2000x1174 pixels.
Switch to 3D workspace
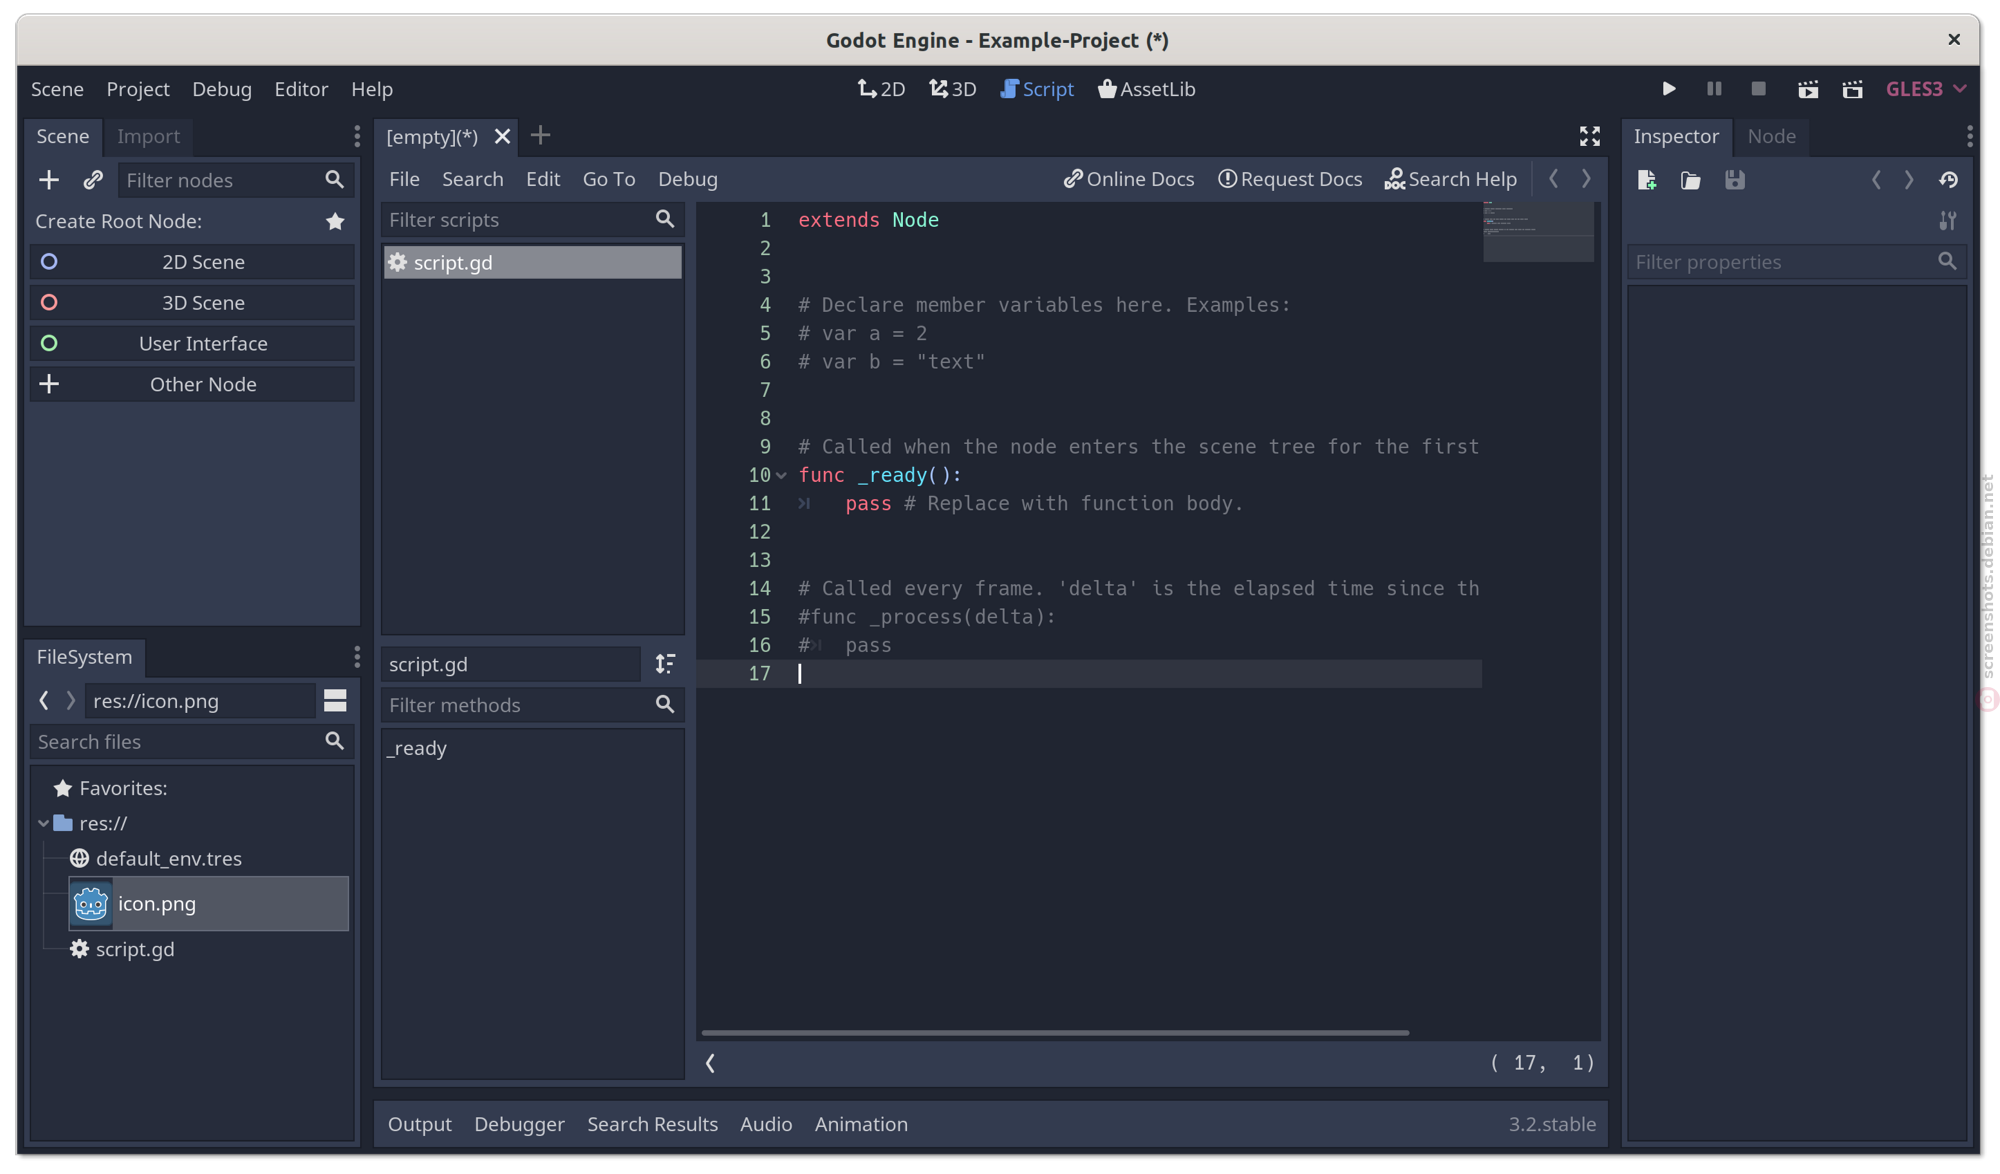coord(953,89)
